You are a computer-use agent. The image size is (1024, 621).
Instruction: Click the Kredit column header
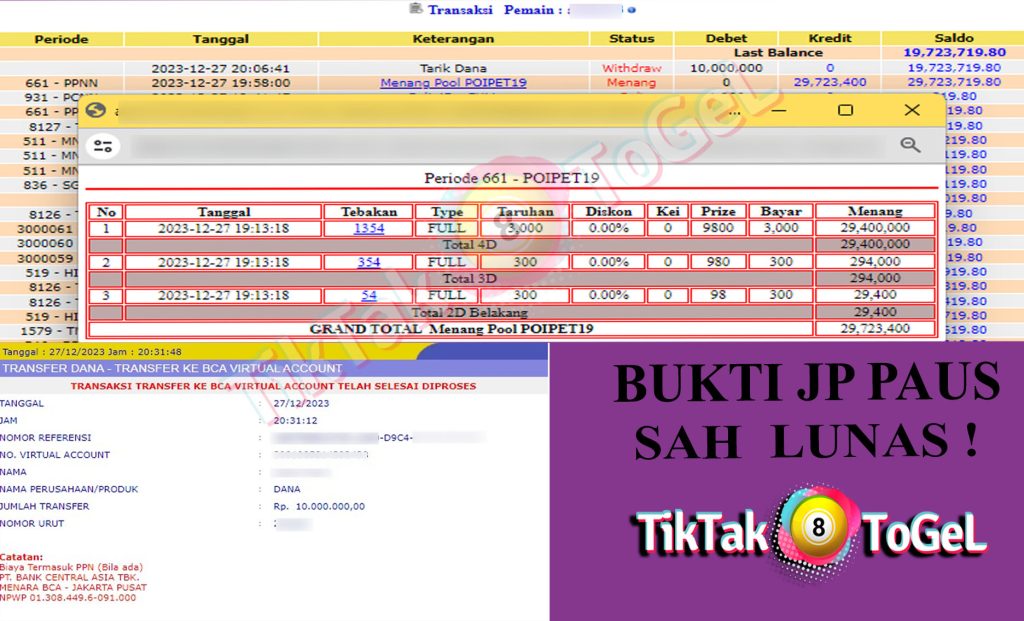pos(830,39)
